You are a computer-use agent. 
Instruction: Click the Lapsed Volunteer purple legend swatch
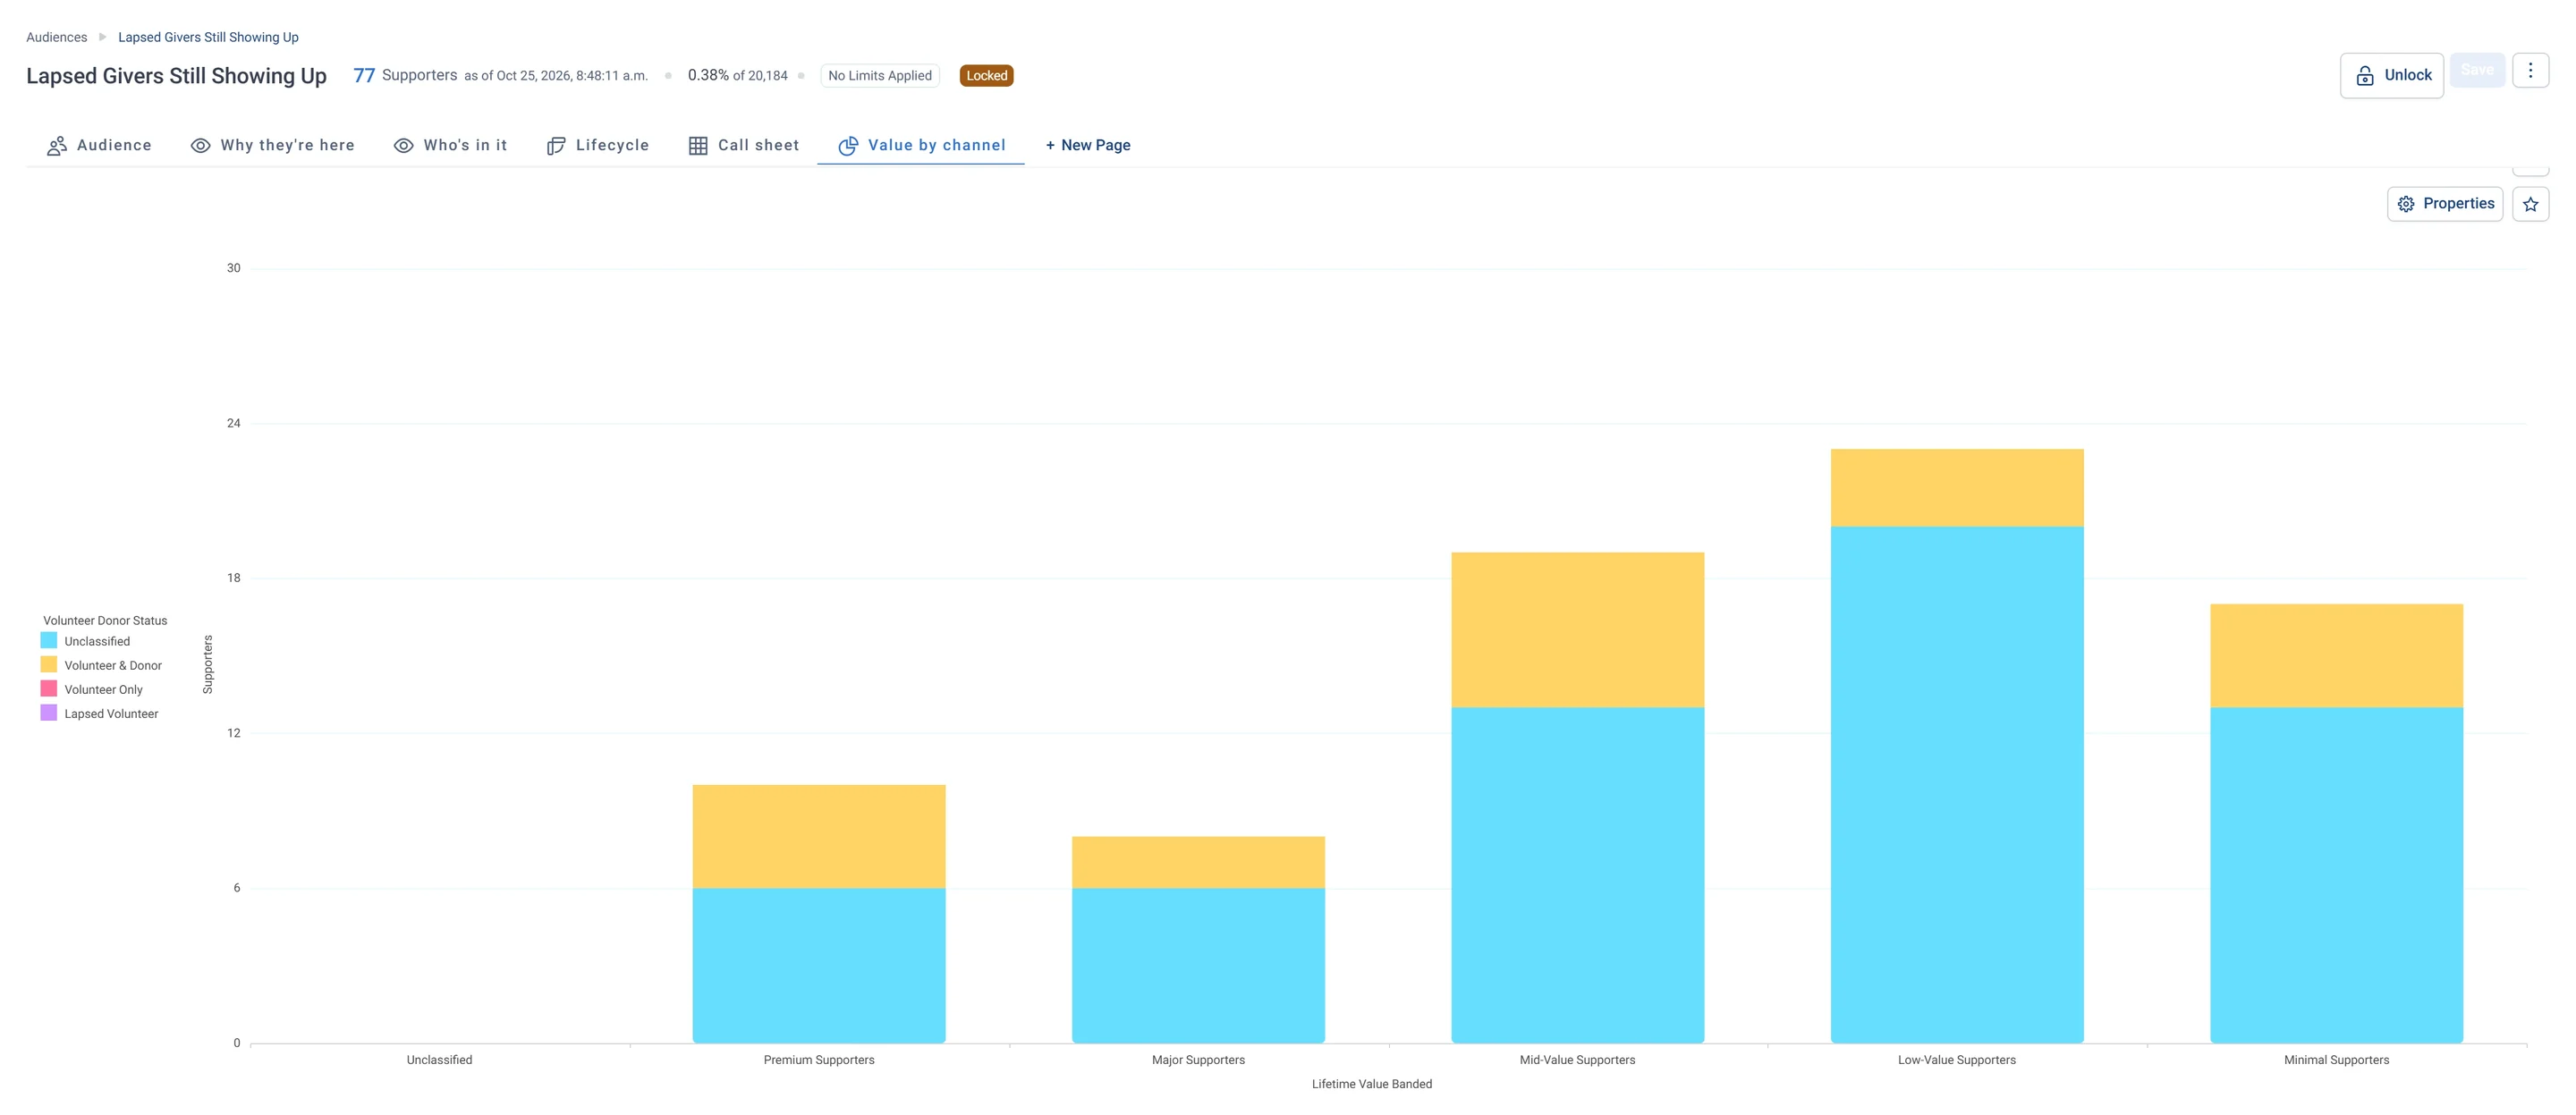(x=48, y=713)
